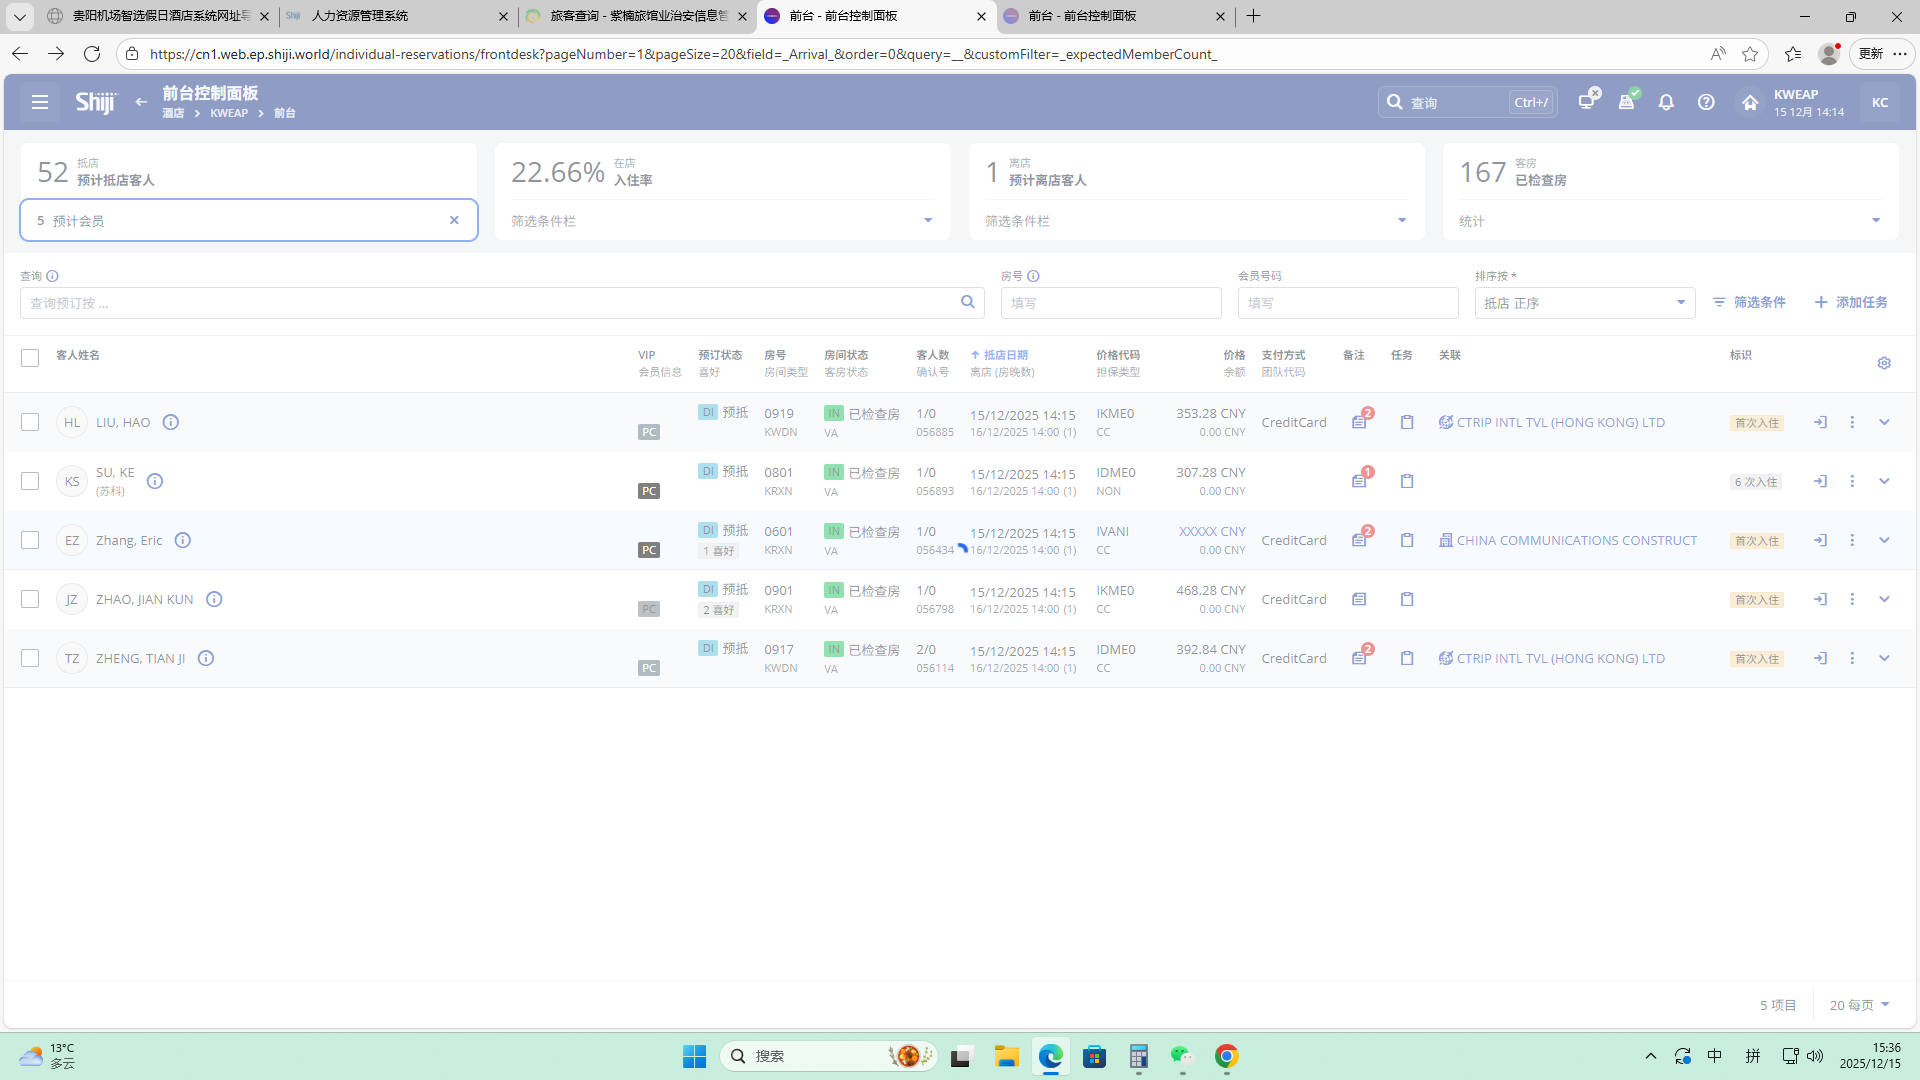Click the notifications bell icon

(x=1666, y=102)
